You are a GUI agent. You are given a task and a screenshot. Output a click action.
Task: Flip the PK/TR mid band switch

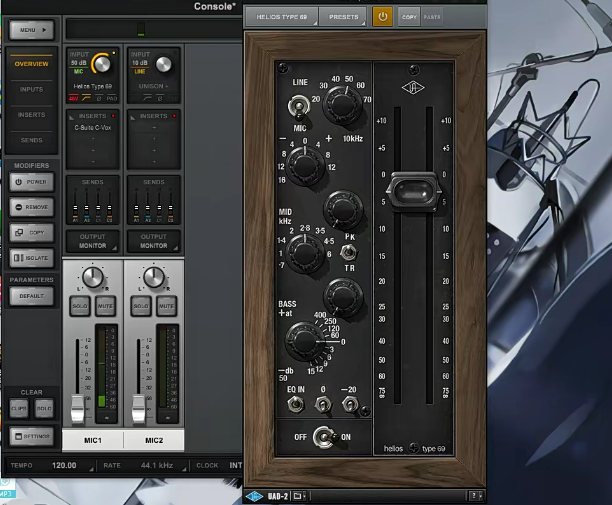pyautogui.click(x=348, y=252)
